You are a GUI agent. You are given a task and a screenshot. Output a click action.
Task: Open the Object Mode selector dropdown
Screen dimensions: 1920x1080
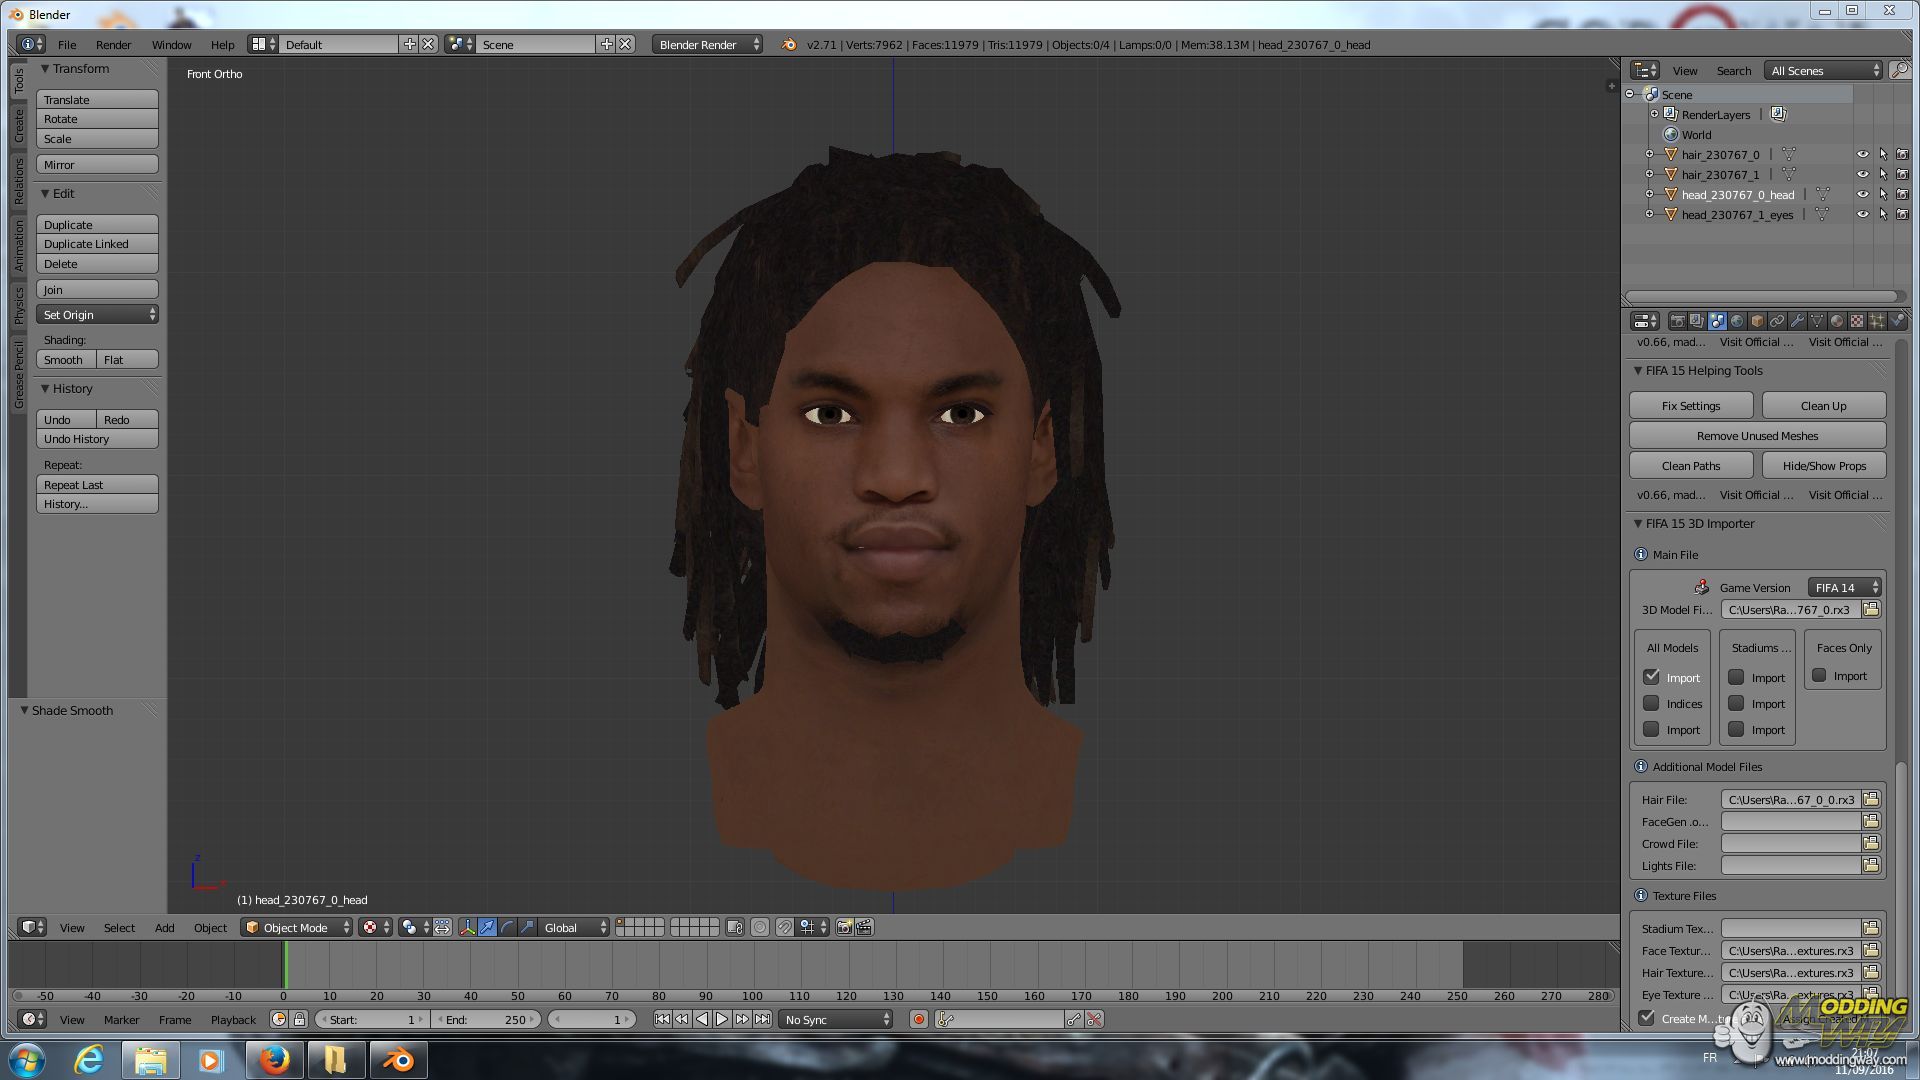297,927
